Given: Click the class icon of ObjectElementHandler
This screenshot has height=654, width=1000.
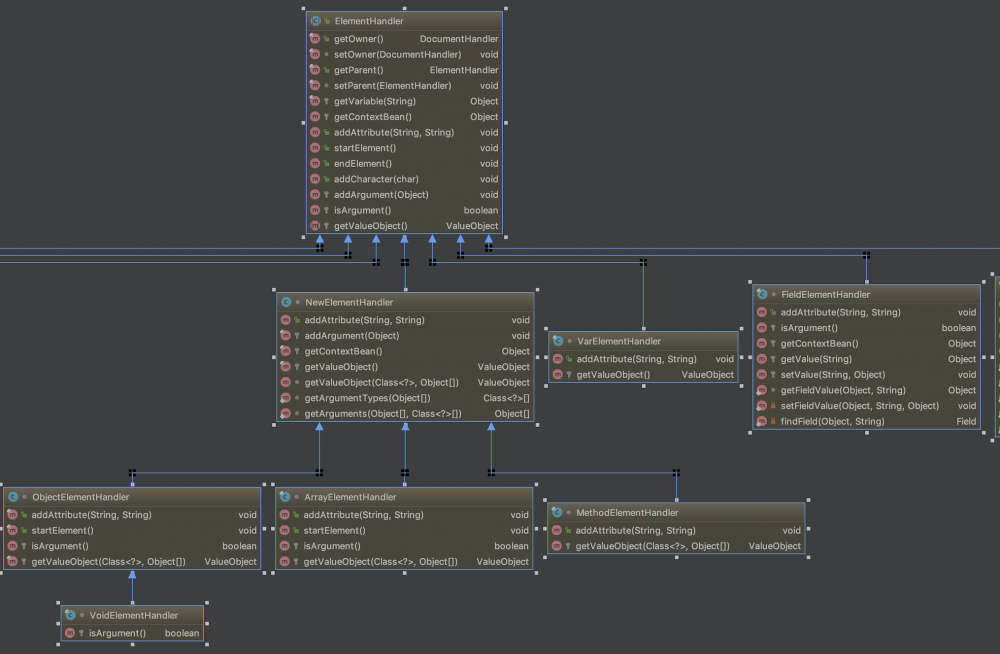Looking at the screenshot, I should coord(13,497).
